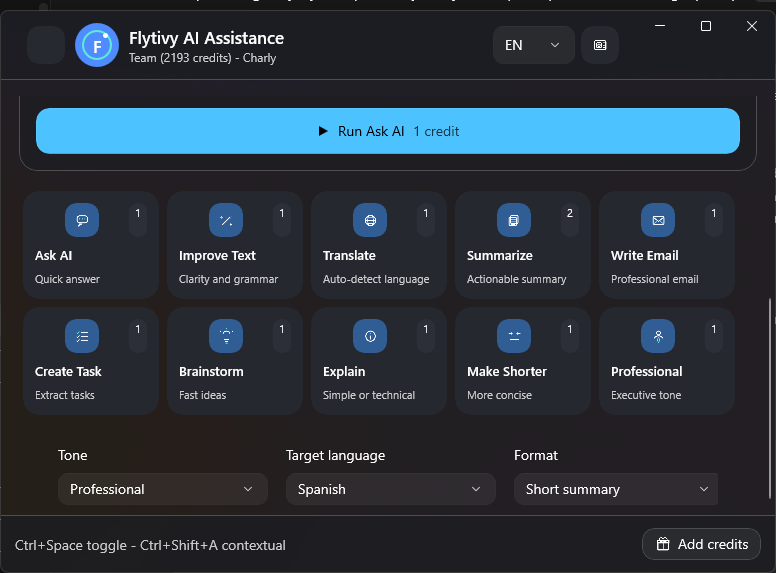Click the credit badge on the Make Shorter card
The width and height of the screenshot is (776, 573).
(570, 336)
